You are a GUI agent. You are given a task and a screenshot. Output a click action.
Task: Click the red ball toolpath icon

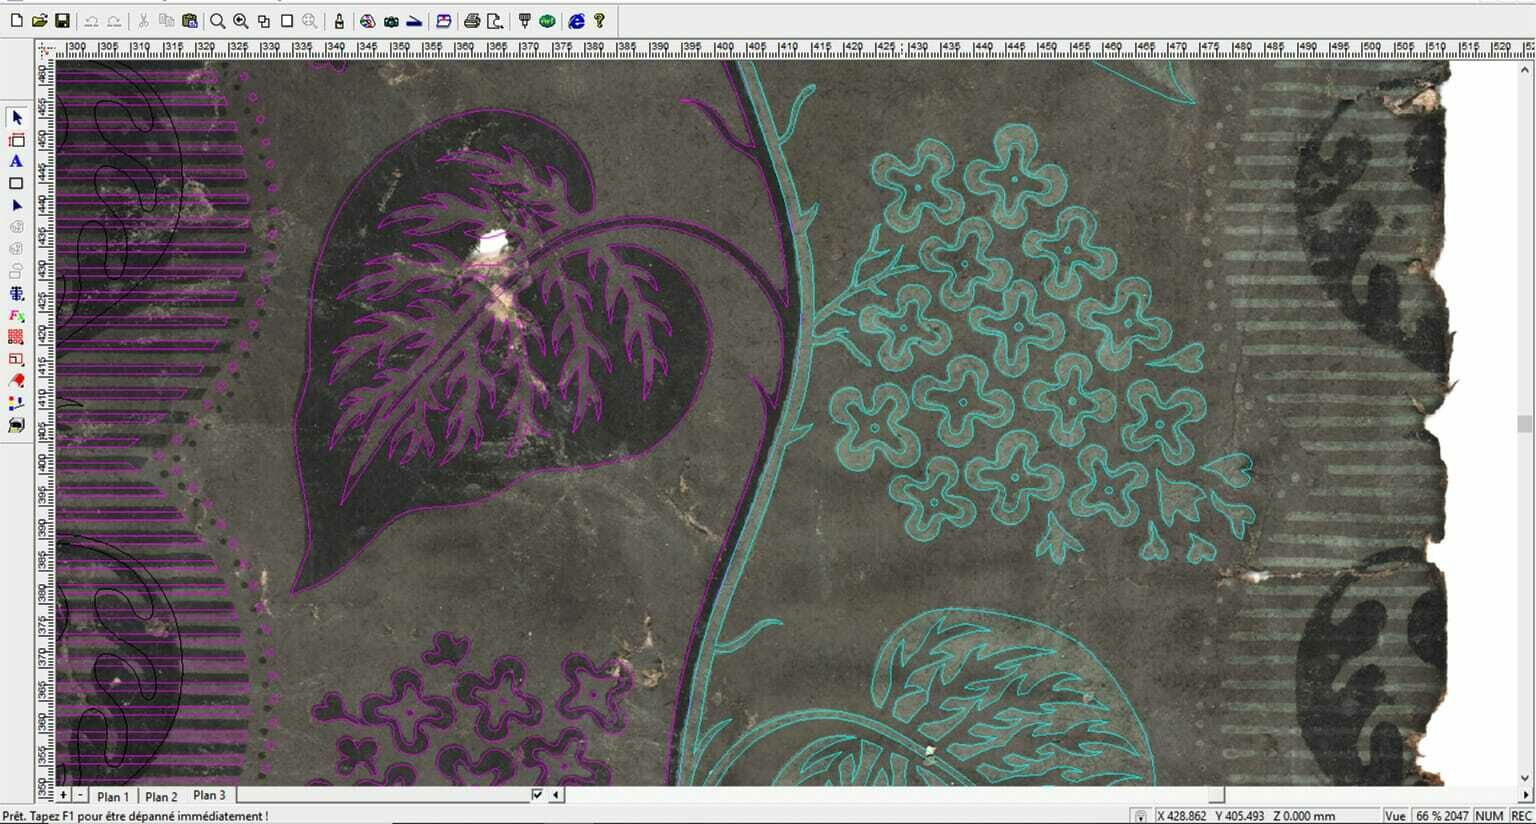click(x=16, y=382)
